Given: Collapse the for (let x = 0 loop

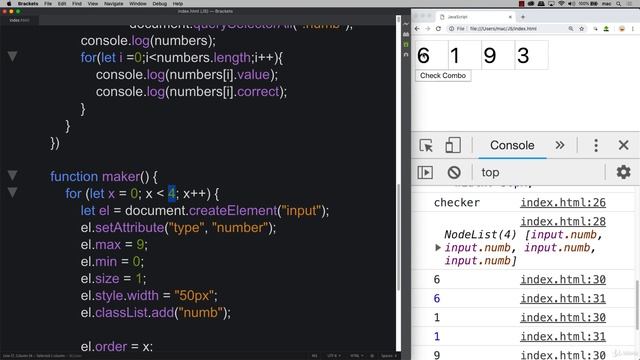Looking at the screenshot, I should tap(13, 193).
